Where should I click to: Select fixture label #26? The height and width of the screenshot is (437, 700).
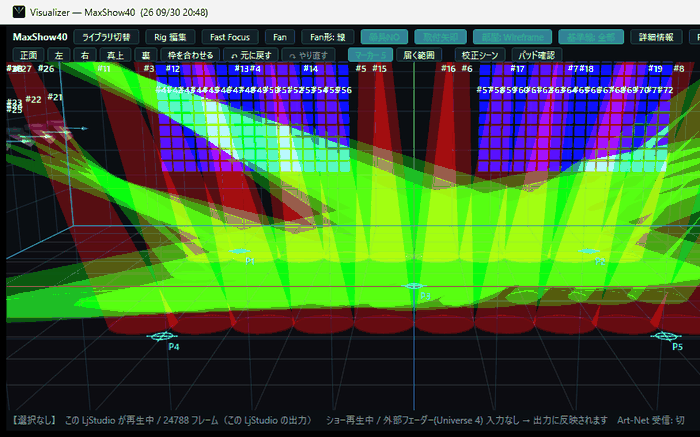pyautogui.click(x=46, y=69)
